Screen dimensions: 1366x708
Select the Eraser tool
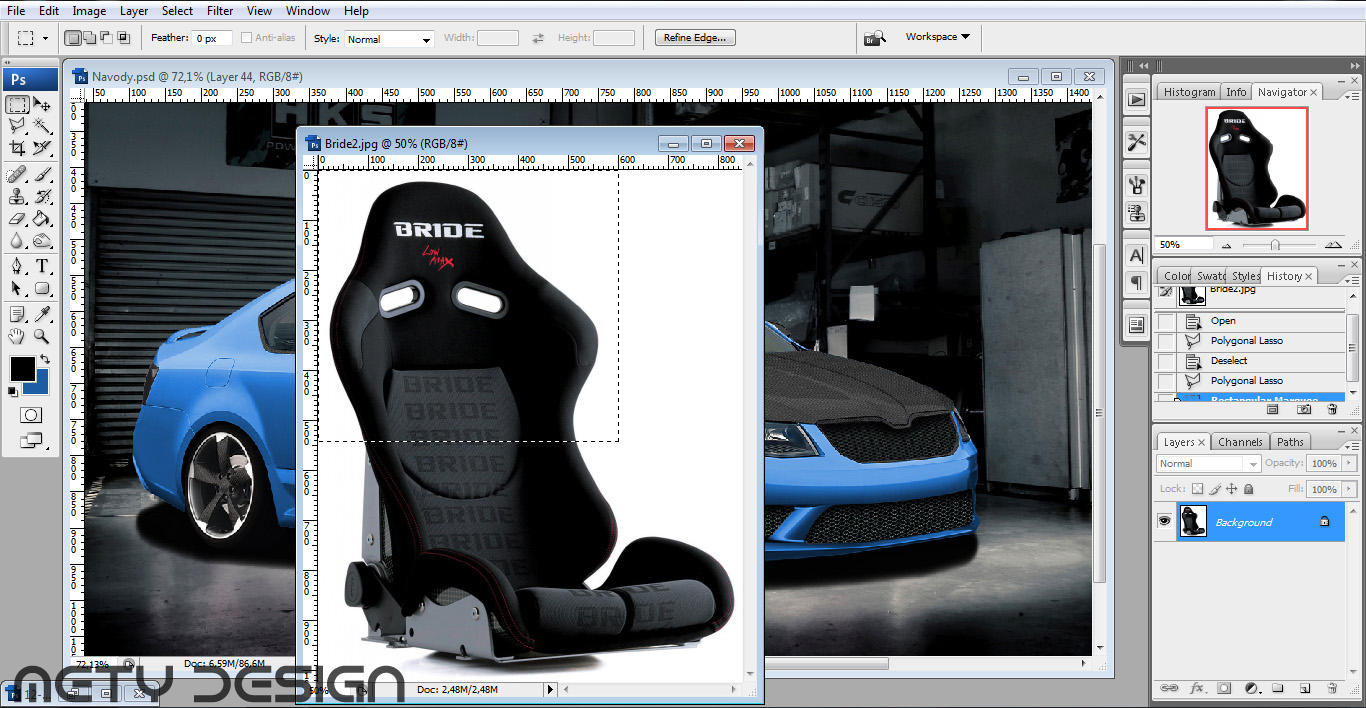17,218
